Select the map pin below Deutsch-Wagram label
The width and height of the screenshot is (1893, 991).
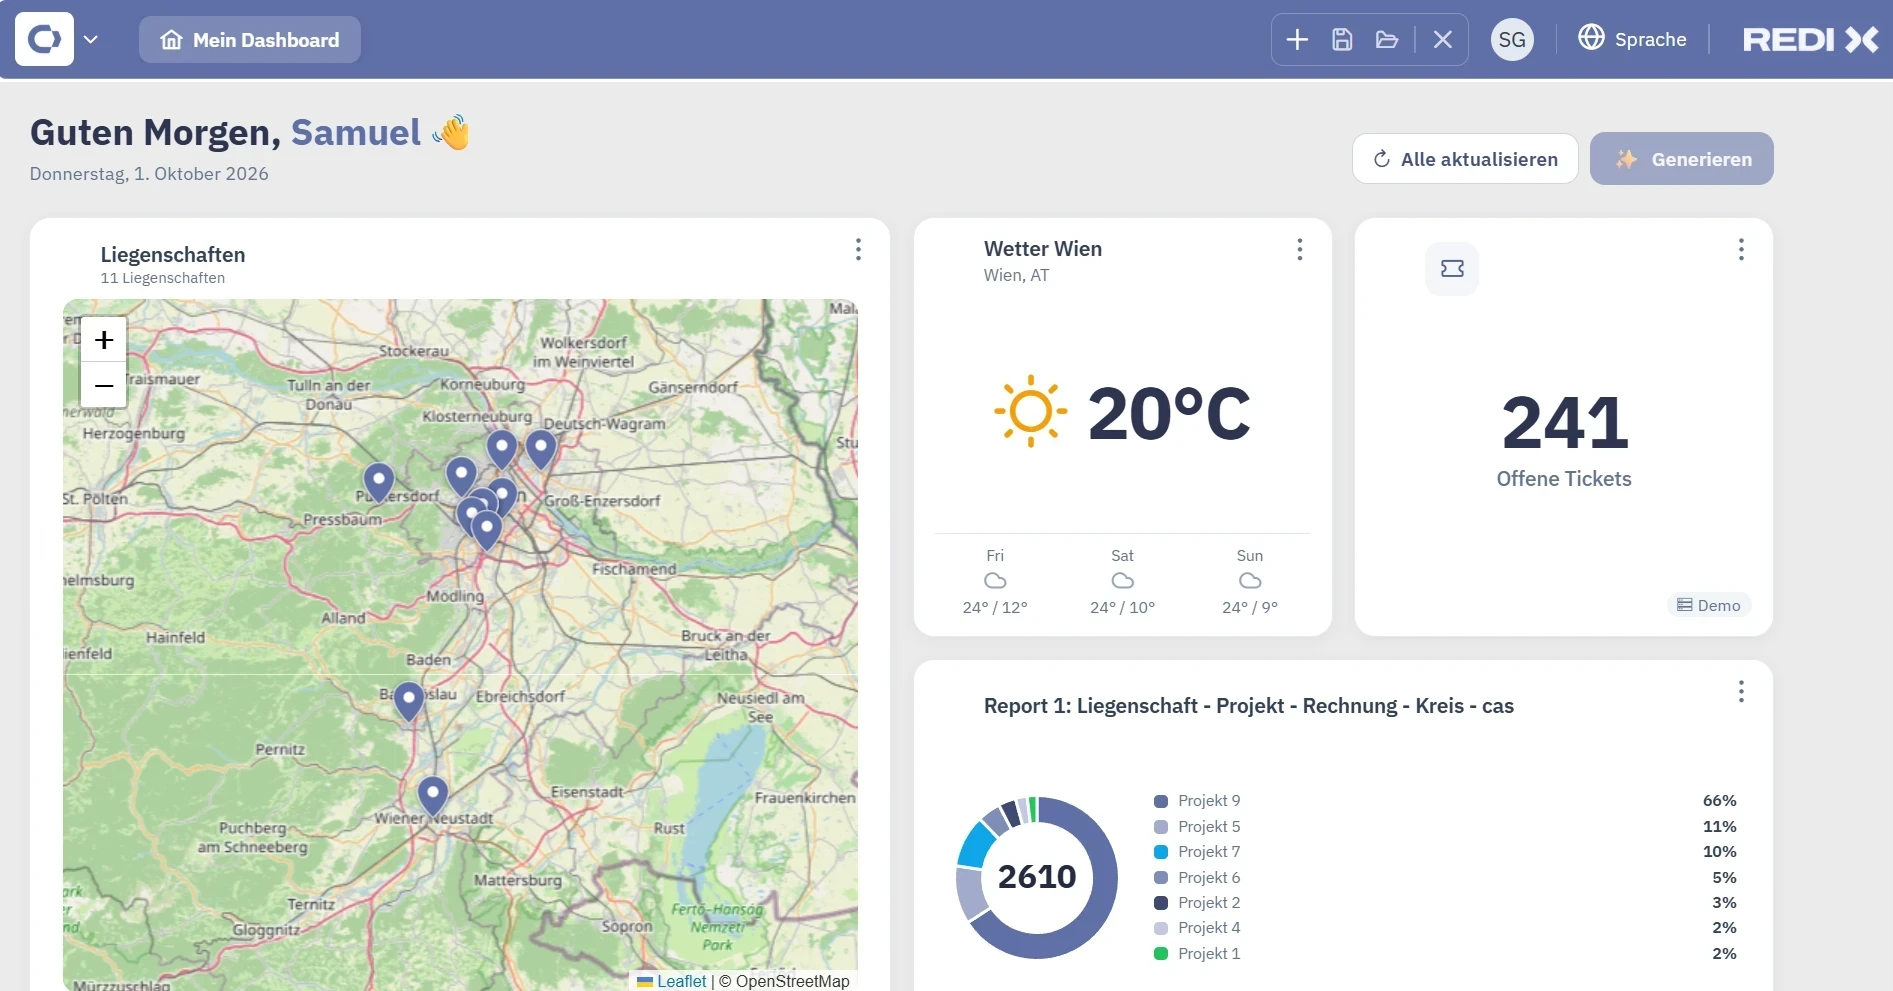tap(541, 451)
